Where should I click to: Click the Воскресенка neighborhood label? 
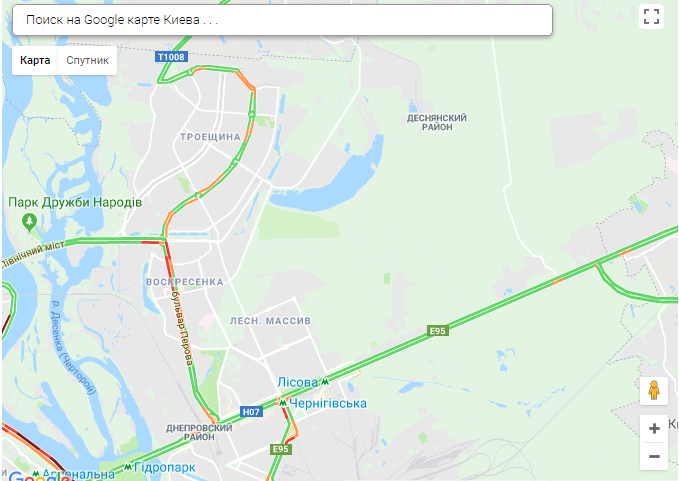click(185, 282)
